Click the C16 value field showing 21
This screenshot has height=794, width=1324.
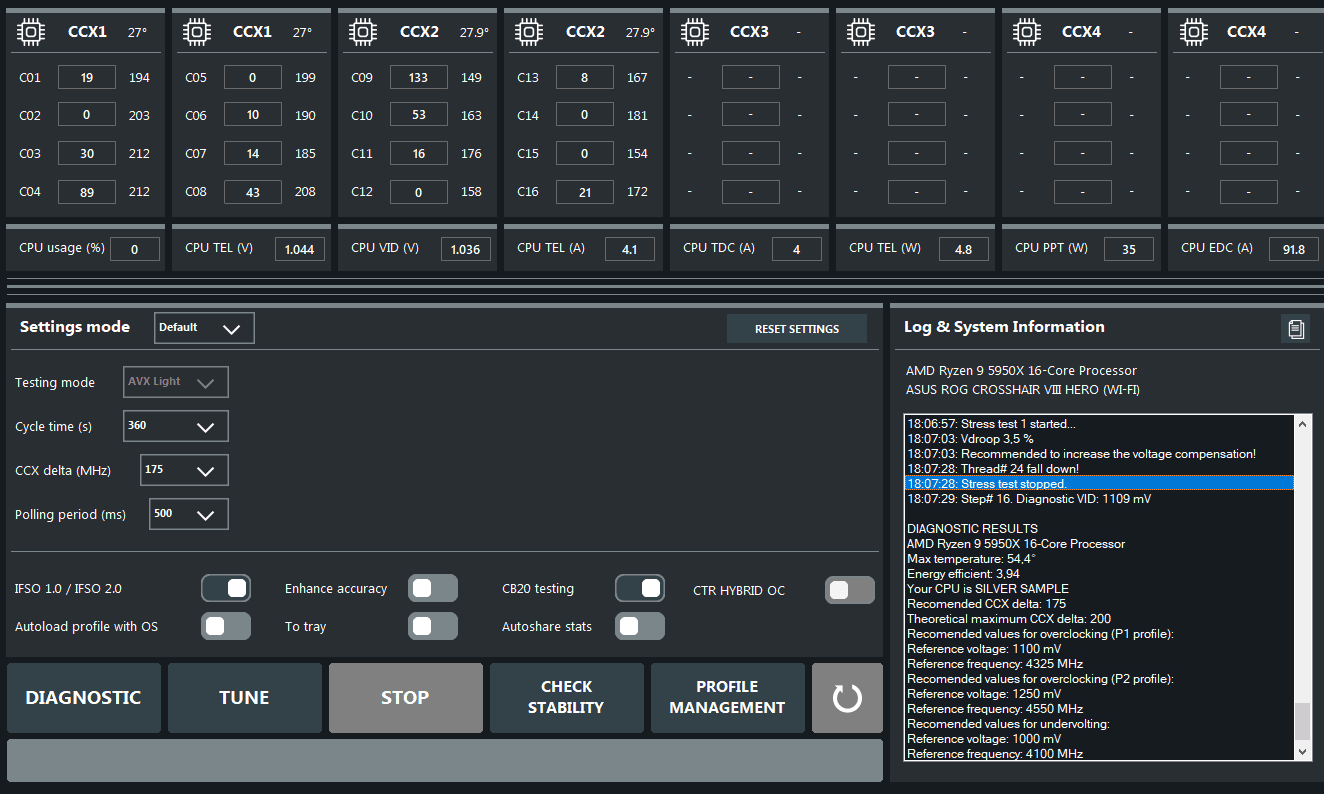pos(585,192)
